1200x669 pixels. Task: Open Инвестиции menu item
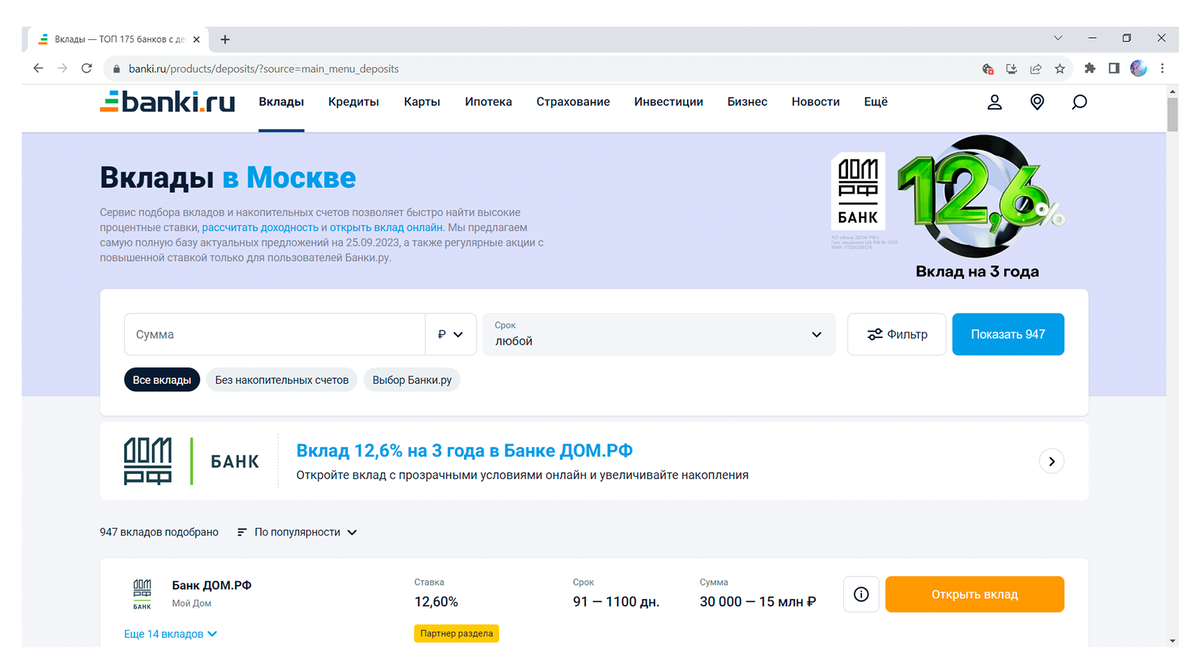669,102
